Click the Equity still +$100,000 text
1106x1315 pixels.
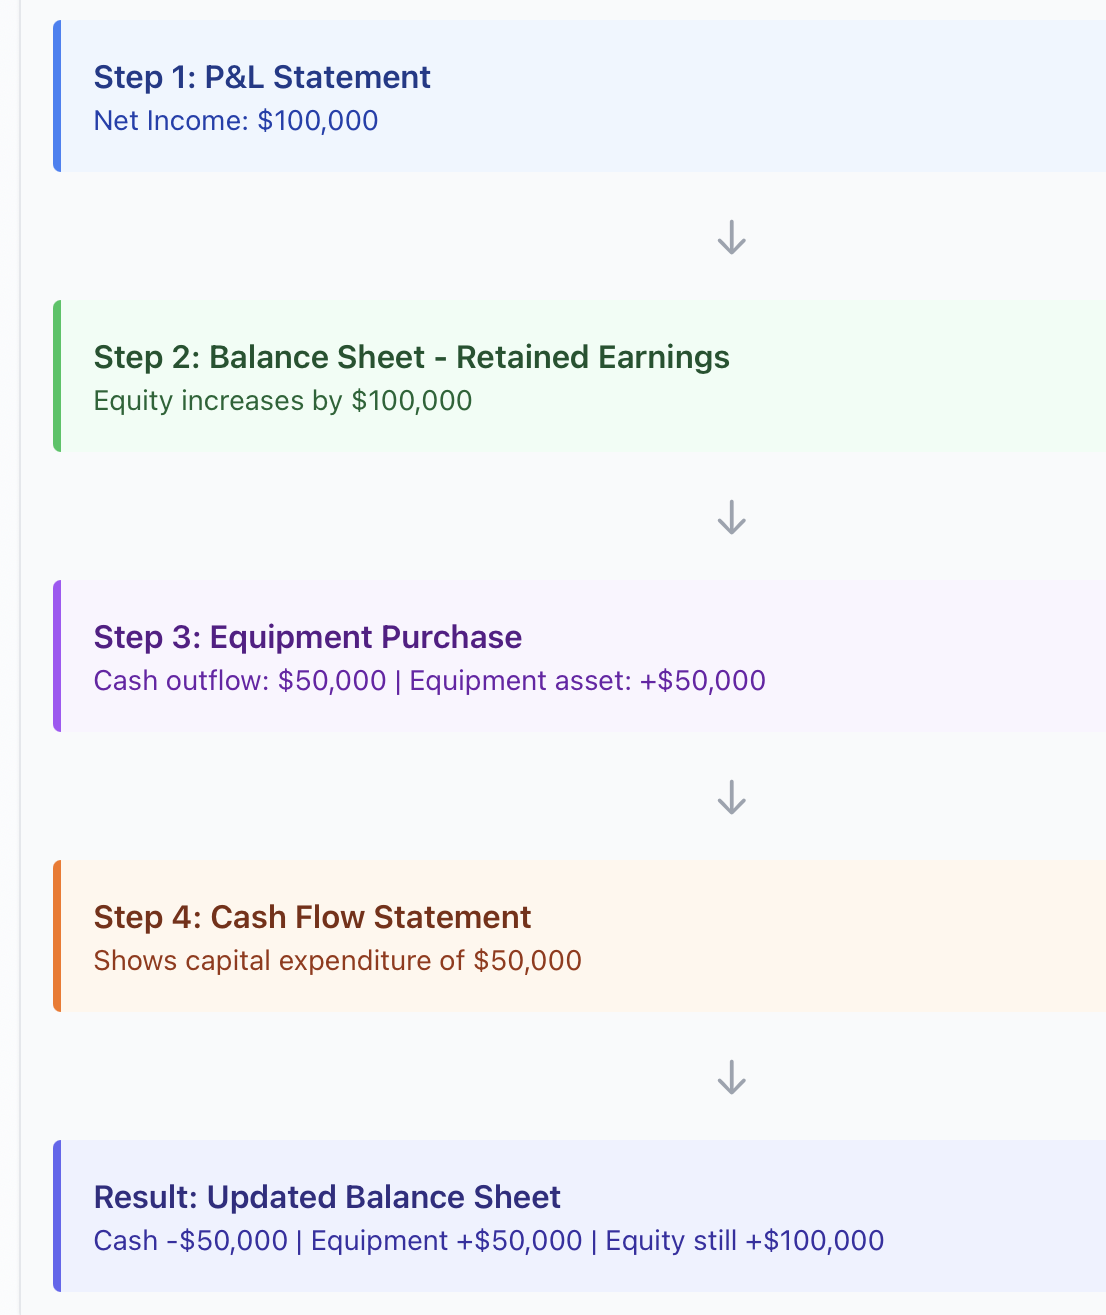coord(745,1241)
